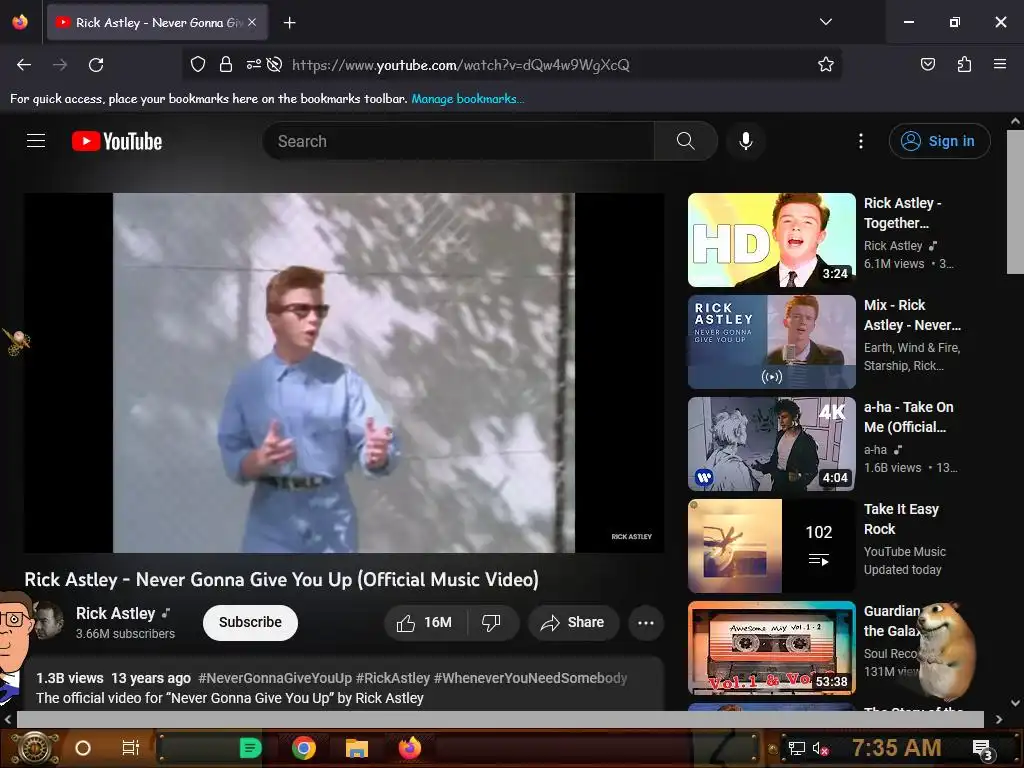Open Rick Astley Together HD thumbnail
Screen dimensions: 1024x768
coord(772,240)
